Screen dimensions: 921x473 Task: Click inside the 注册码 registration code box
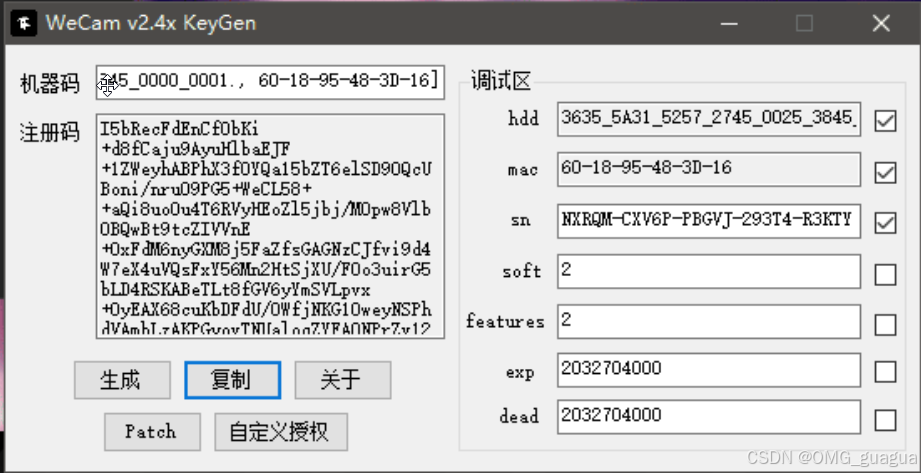[x=270, y=226]
